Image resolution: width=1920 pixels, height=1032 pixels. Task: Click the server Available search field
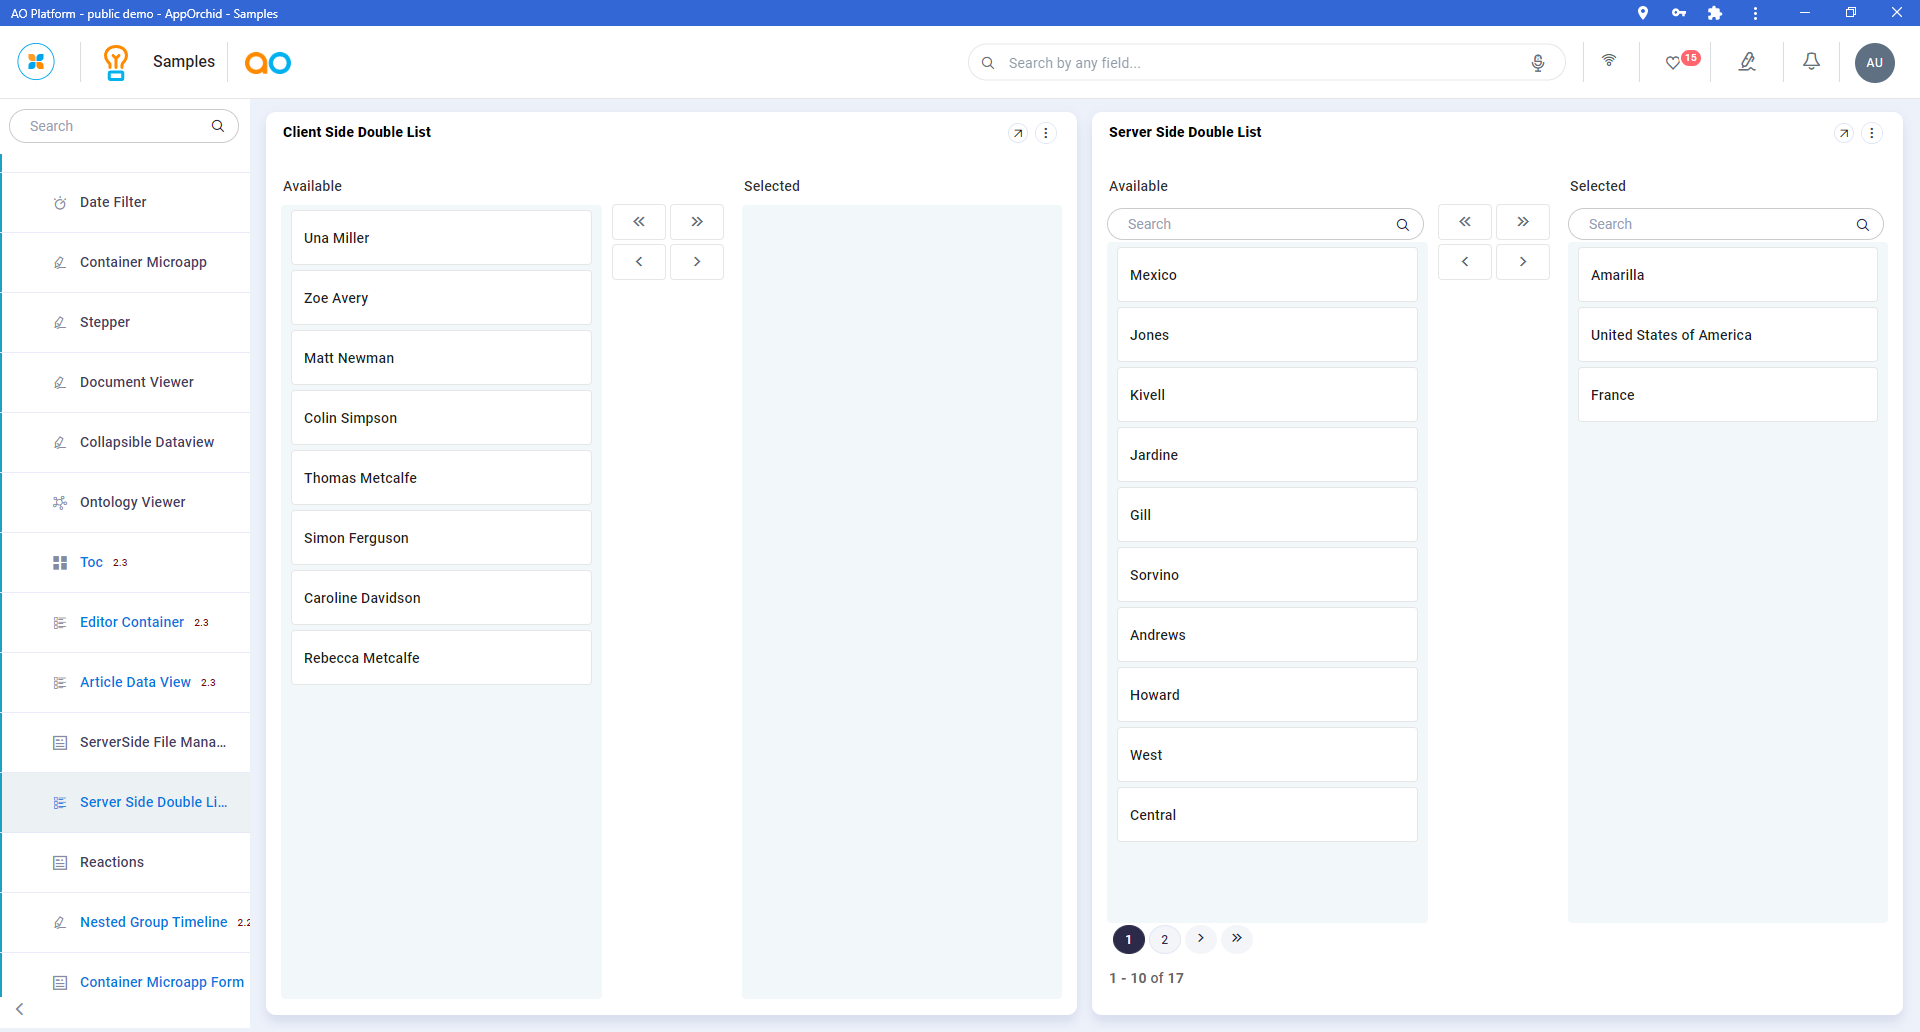[1256, 224]
